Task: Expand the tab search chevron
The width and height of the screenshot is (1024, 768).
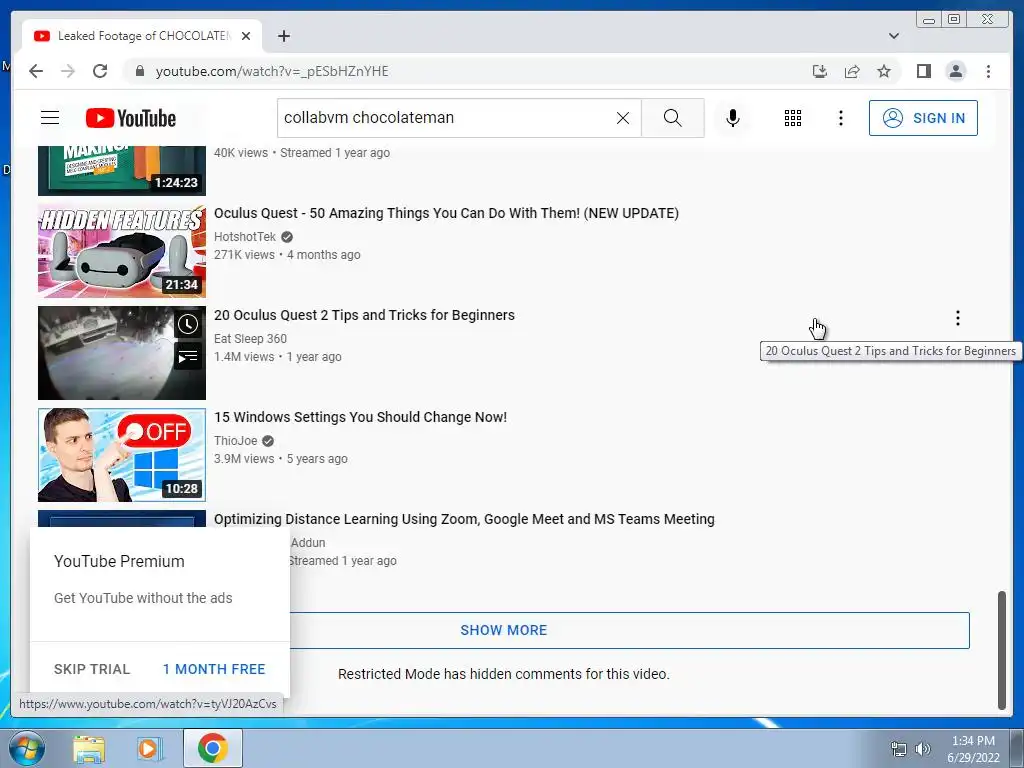Action: point(893,36)
